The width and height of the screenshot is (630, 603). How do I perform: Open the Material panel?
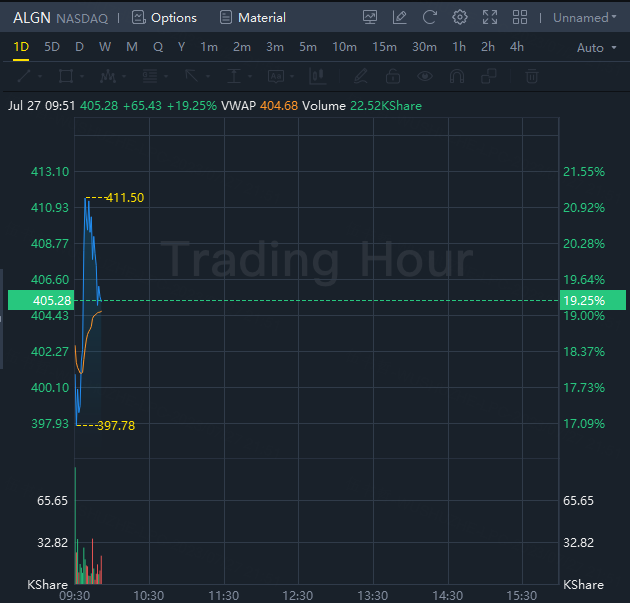253,18
